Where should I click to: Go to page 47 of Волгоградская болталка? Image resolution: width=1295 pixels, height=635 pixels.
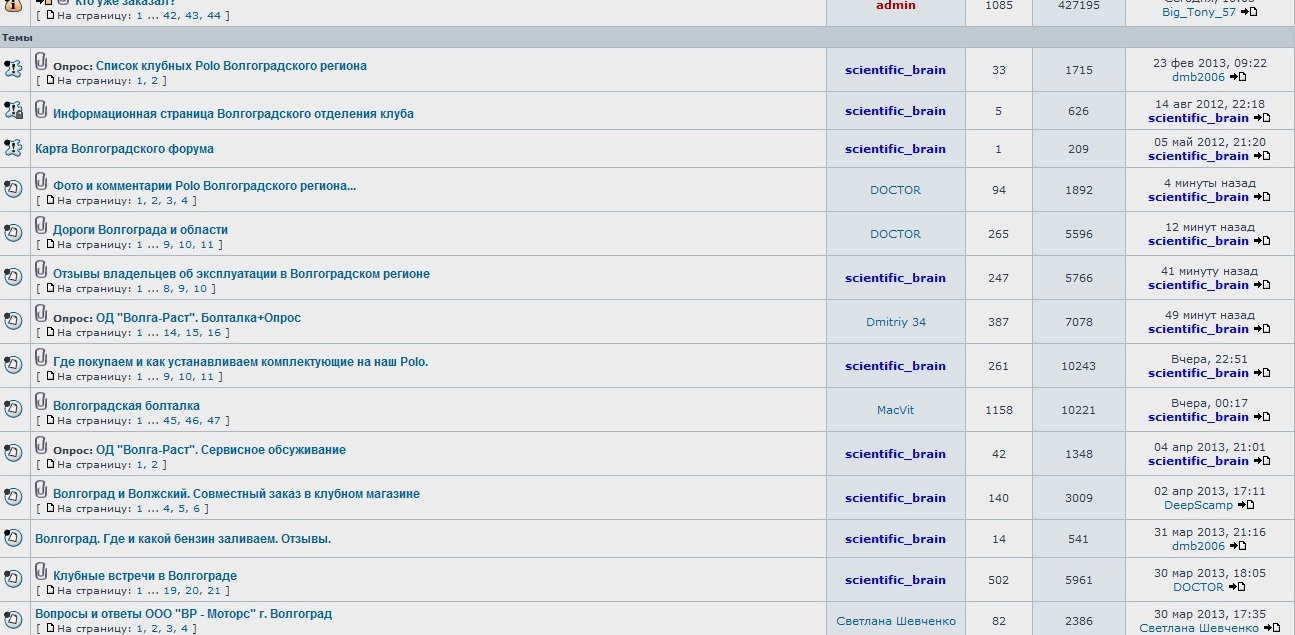[213, 421]
